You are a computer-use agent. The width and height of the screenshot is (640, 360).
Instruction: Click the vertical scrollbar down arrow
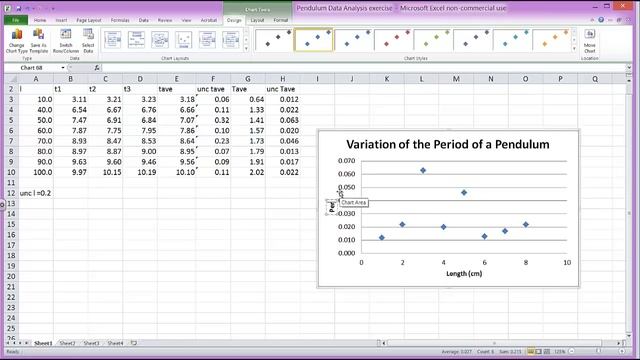tap(629, 336)
